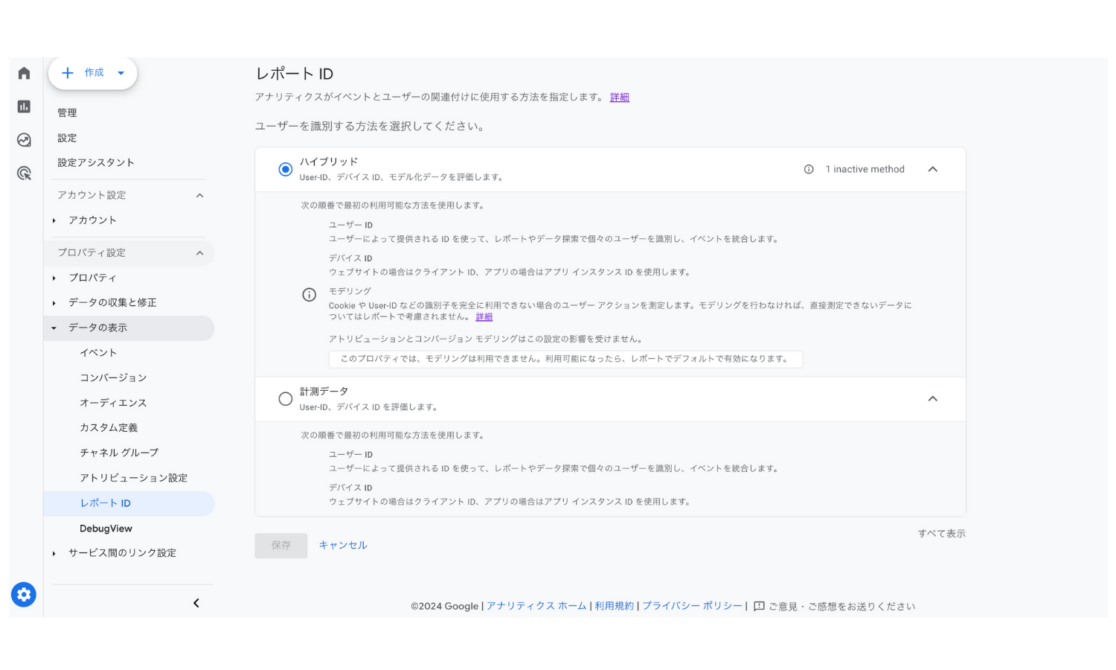Click すべて表示 text below the panel
This screenshot has height=670, width=1116.
click(941, 534)
